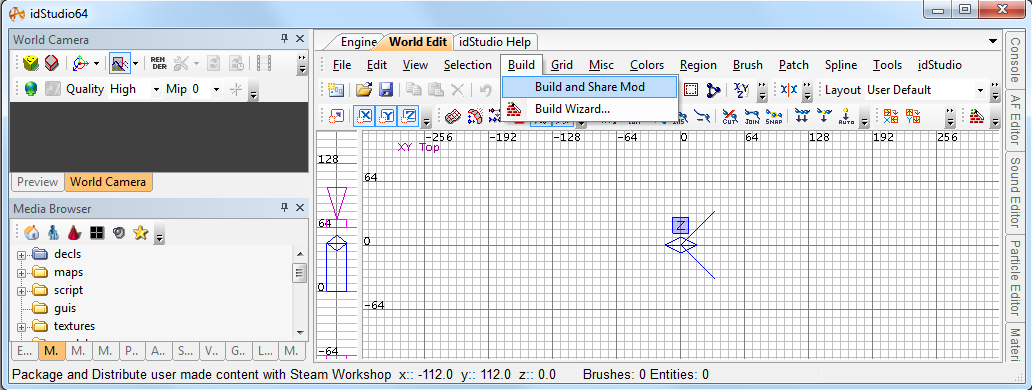Image resolution: width=1032 pixels, height=390 pixels.
Task: Open the Layout User Default combo box
Action: point(925,89)
